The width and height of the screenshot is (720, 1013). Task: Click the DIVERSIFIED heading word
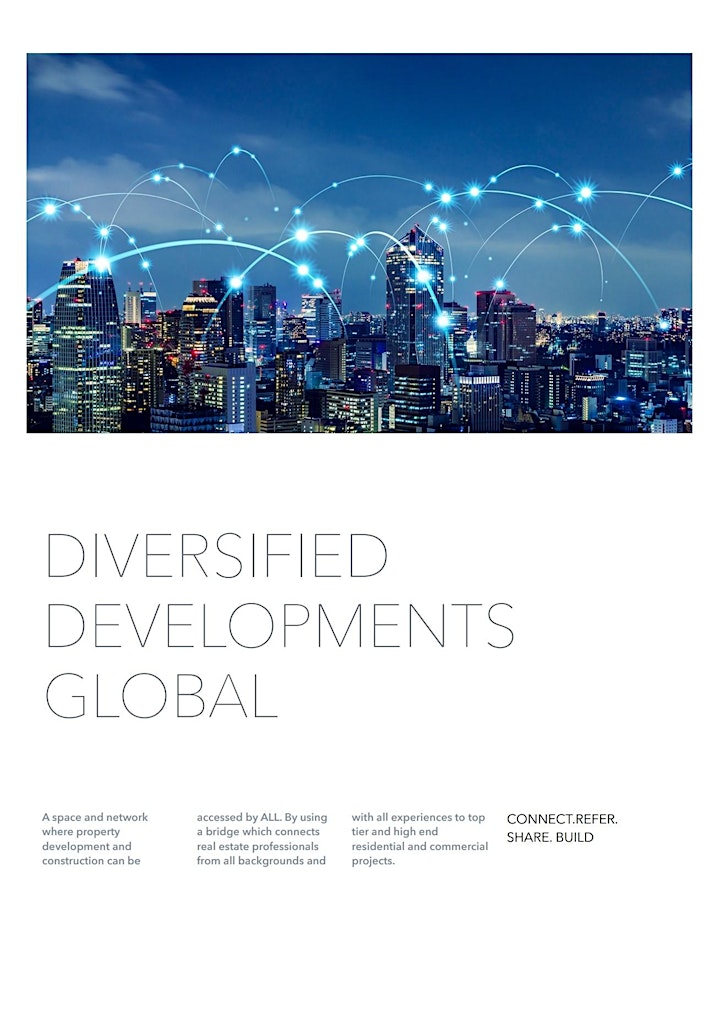pos(217,556)
